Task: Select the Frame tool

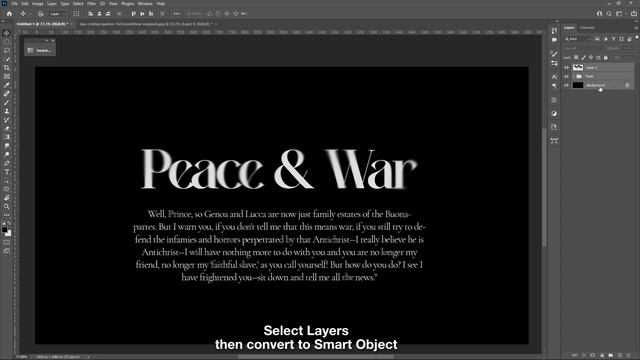Action: click(7, 76)
